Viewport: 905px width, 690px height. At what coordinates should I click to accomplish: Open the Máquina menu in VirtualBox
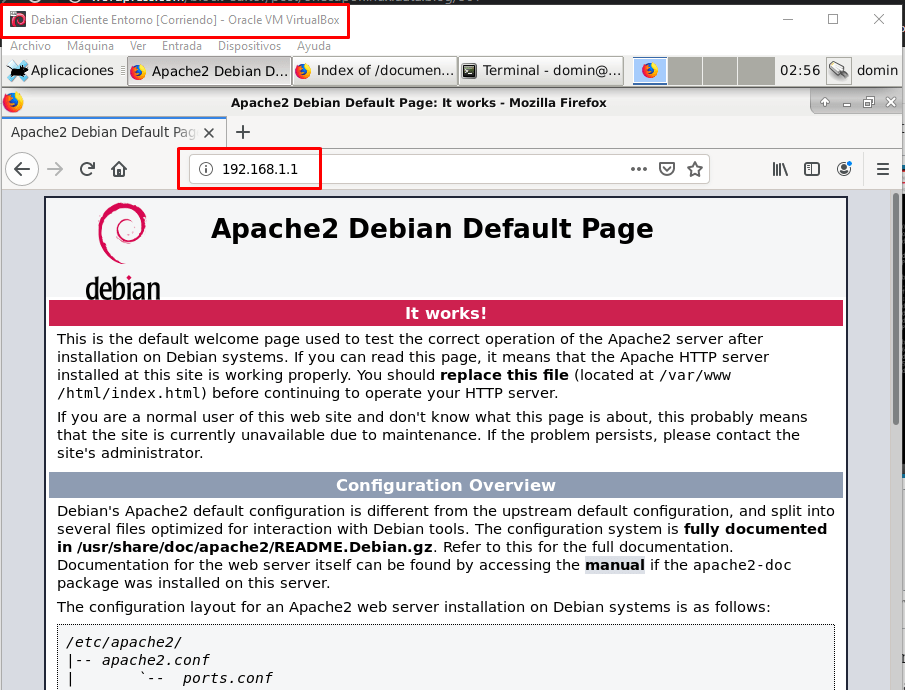[x=90, y=46]
